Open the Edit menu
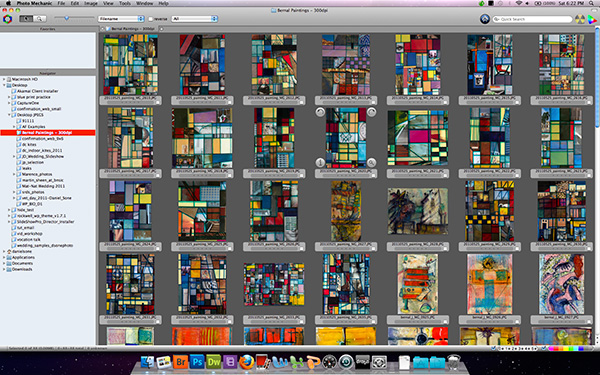600x375 pixels. (x=75, y=3)
